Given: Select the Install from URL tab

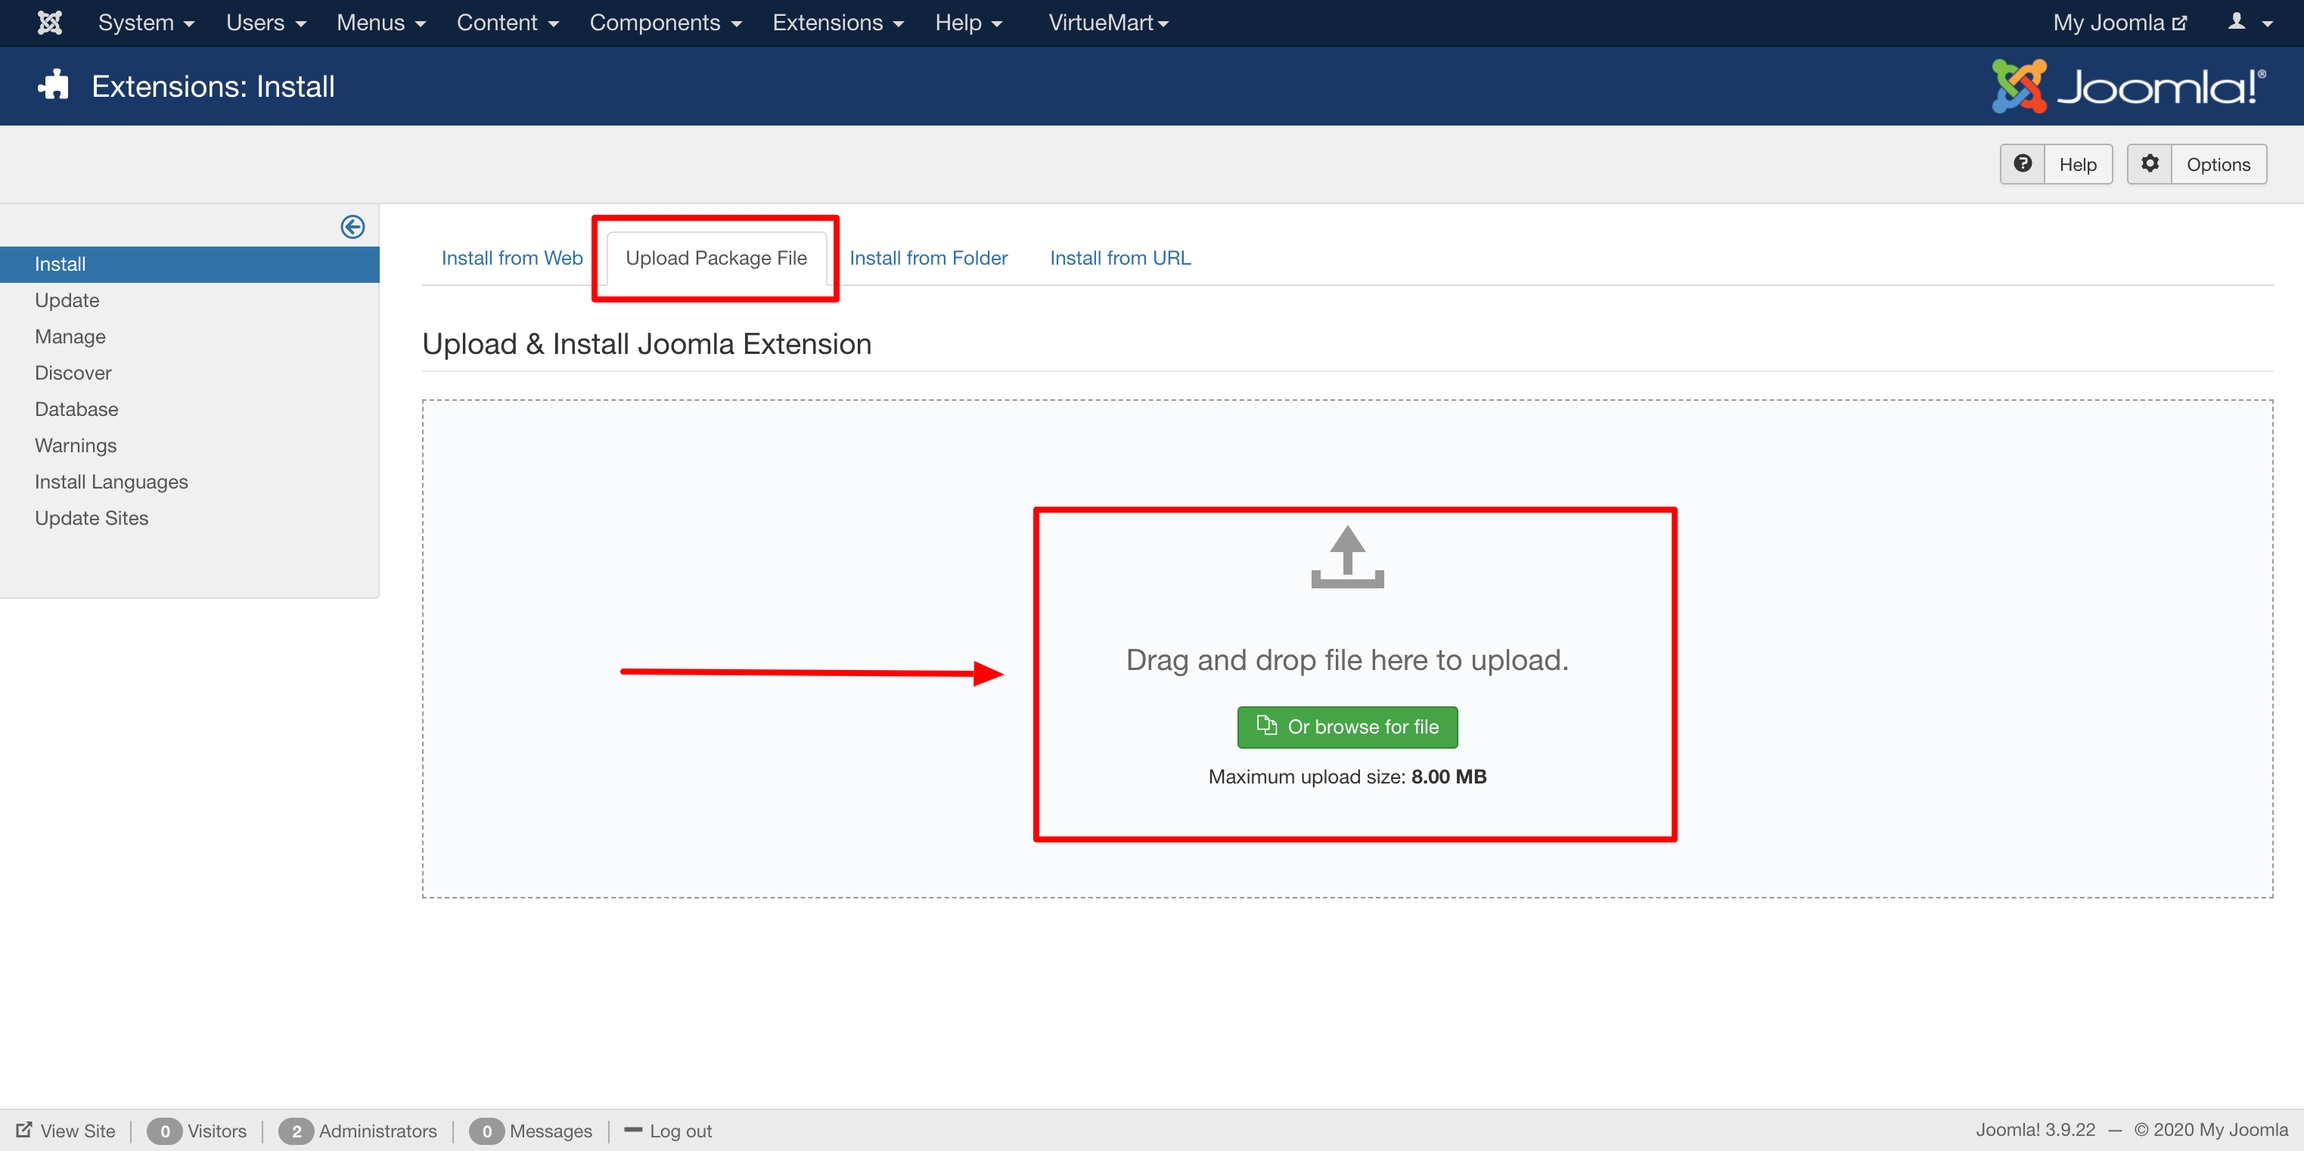Looking at the screenshot, I should point(1120,258).
